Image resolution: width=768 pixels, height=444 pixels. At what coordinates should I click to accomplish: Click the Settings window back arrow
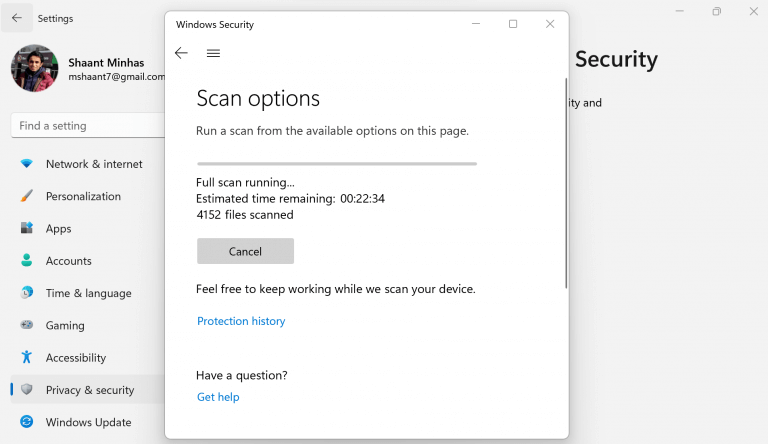(17, 18)
